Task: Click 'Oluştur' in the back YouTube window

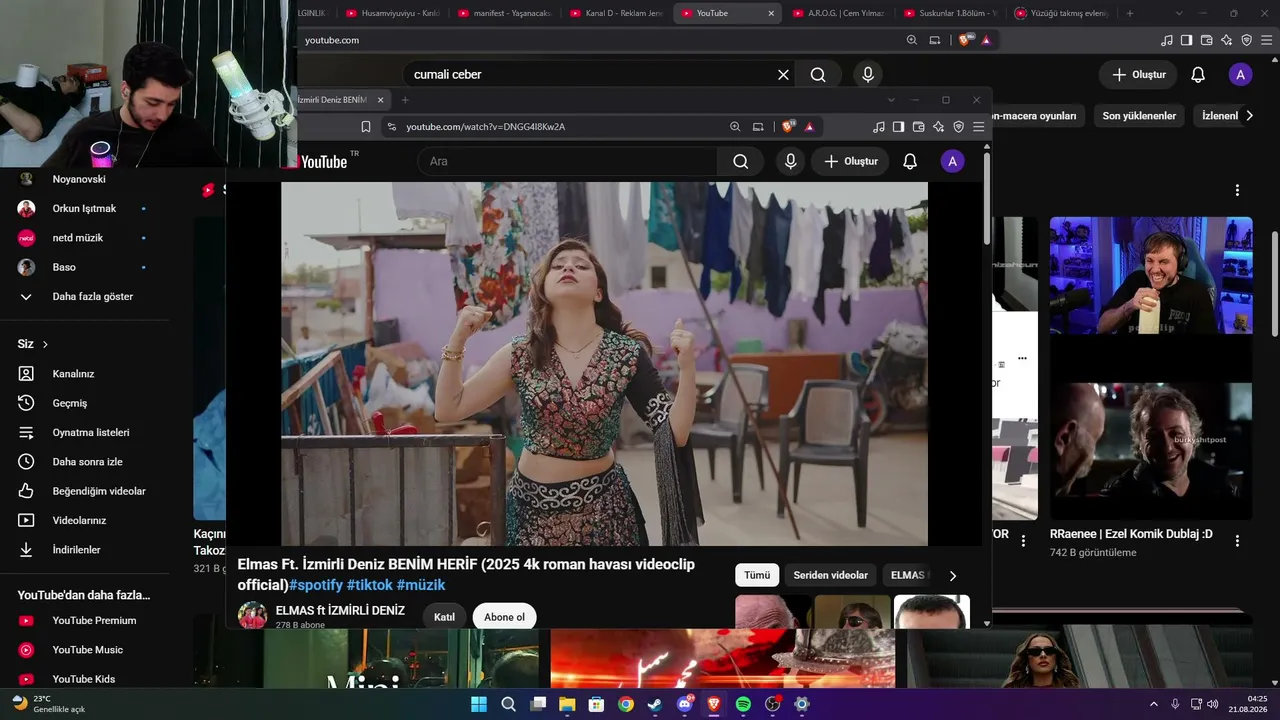Action: (x=1138, y=75)
